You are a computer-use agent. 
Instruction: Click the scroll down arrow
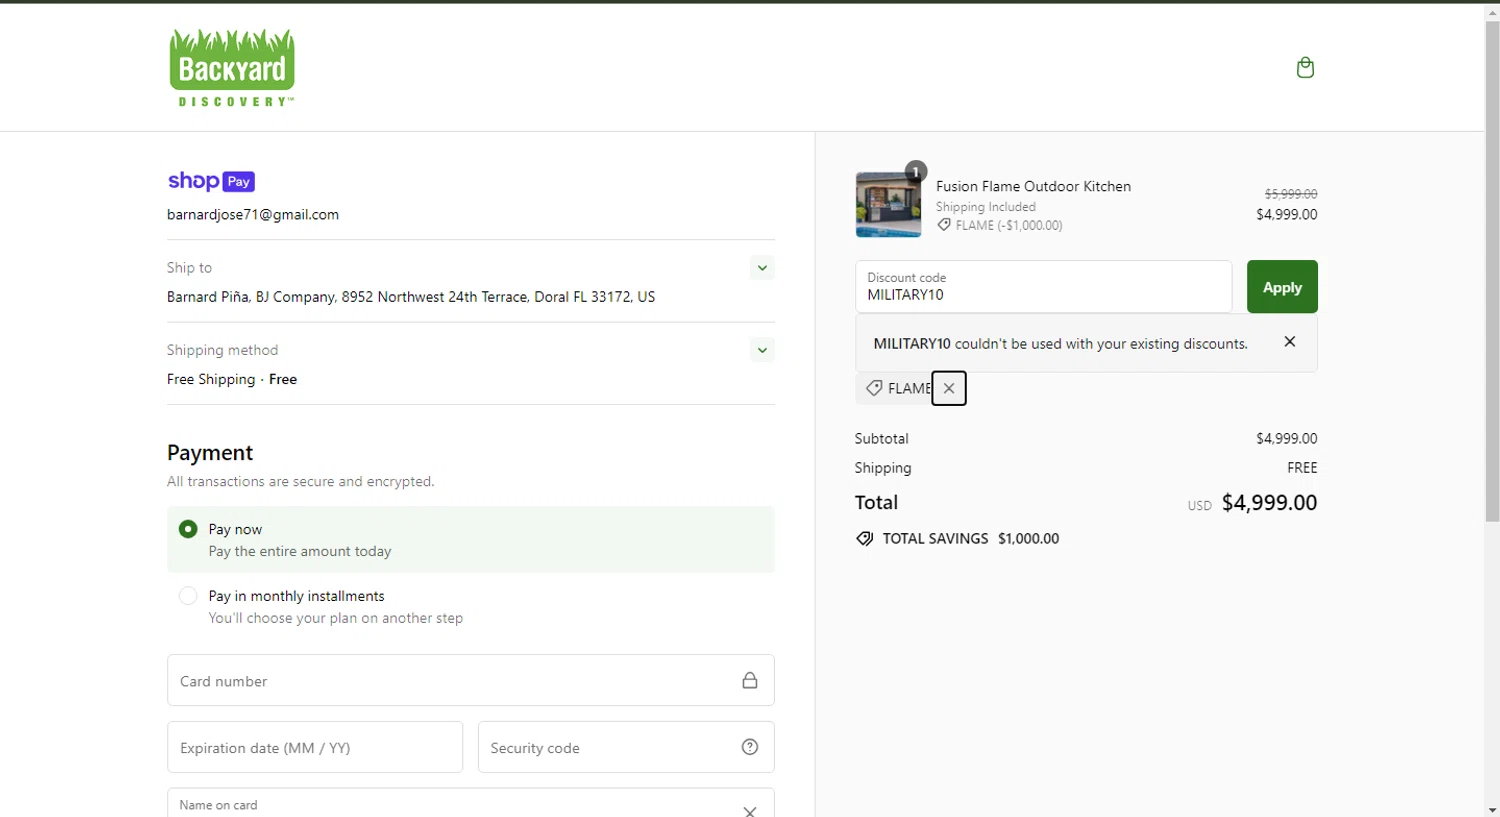1492,809
